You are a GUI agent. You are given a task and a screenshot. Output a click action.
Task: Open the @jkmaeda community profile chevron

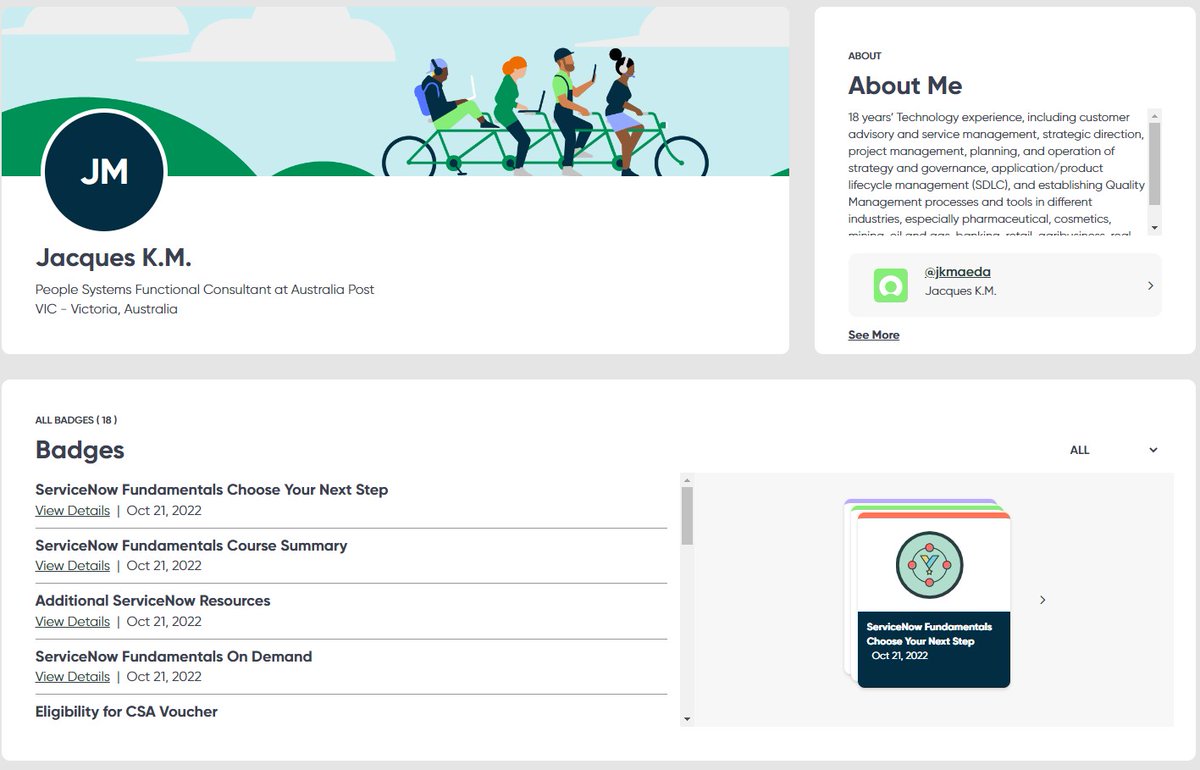pos(1150,285)
